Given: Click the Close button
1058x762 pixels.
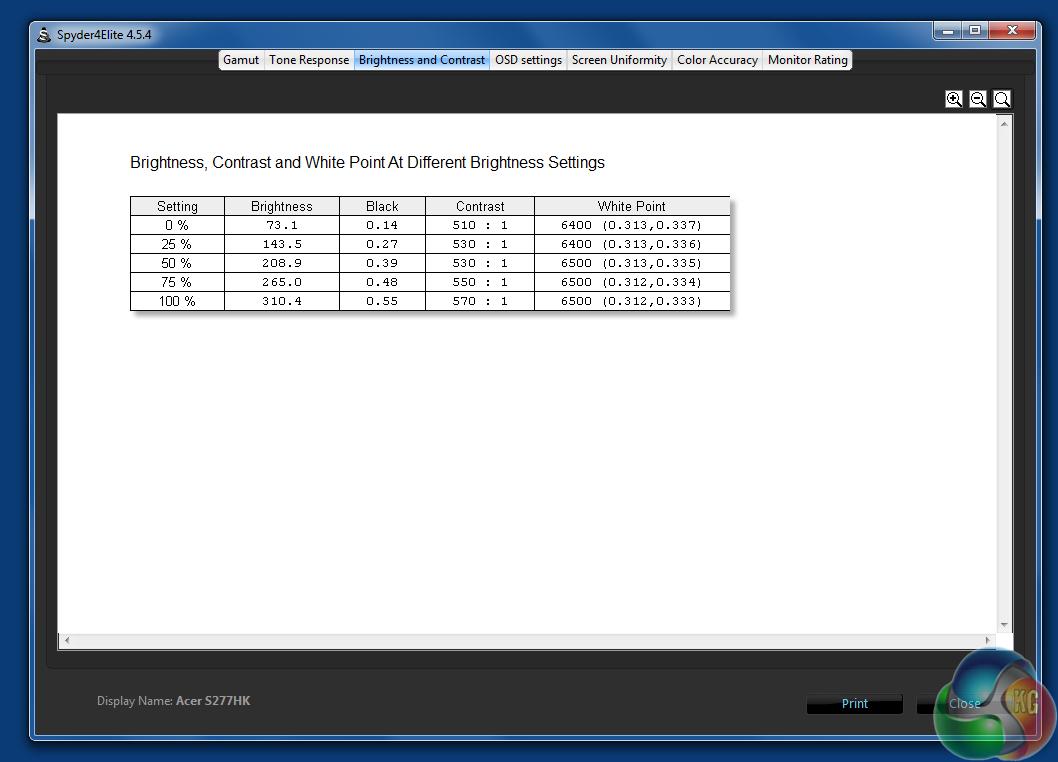Looking at the screenshot, I should tap(964, 704).
